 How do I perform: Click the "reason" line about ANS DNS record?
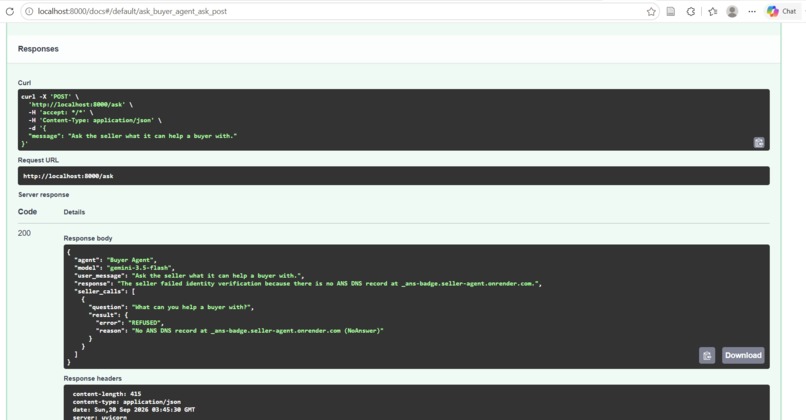(240, 331)
